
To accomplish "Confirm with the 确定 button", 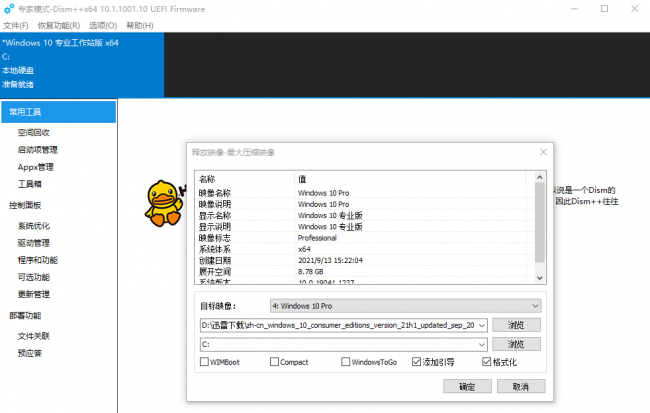I will point(467,386).
